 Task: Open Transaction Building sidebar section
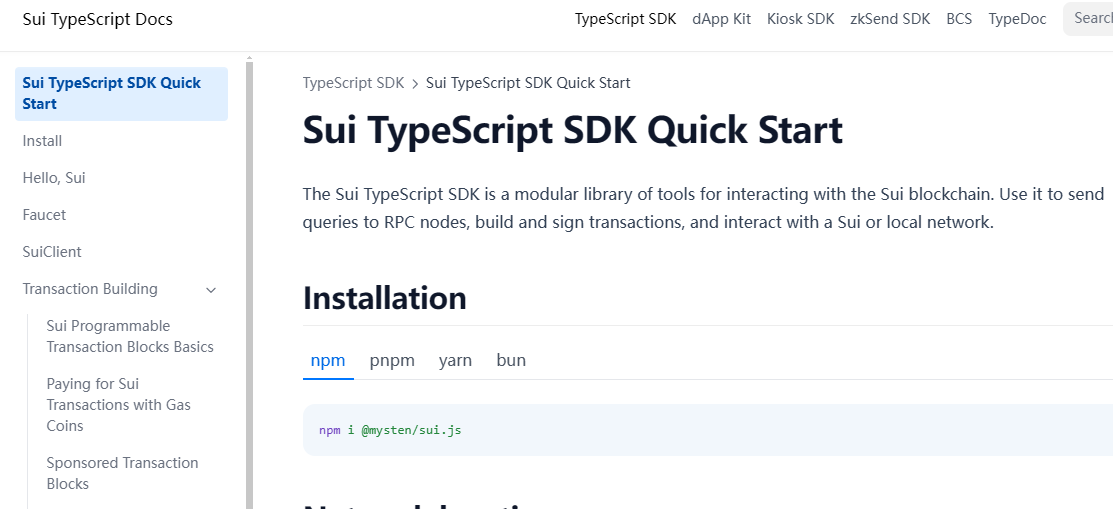(x=90, y=289)
